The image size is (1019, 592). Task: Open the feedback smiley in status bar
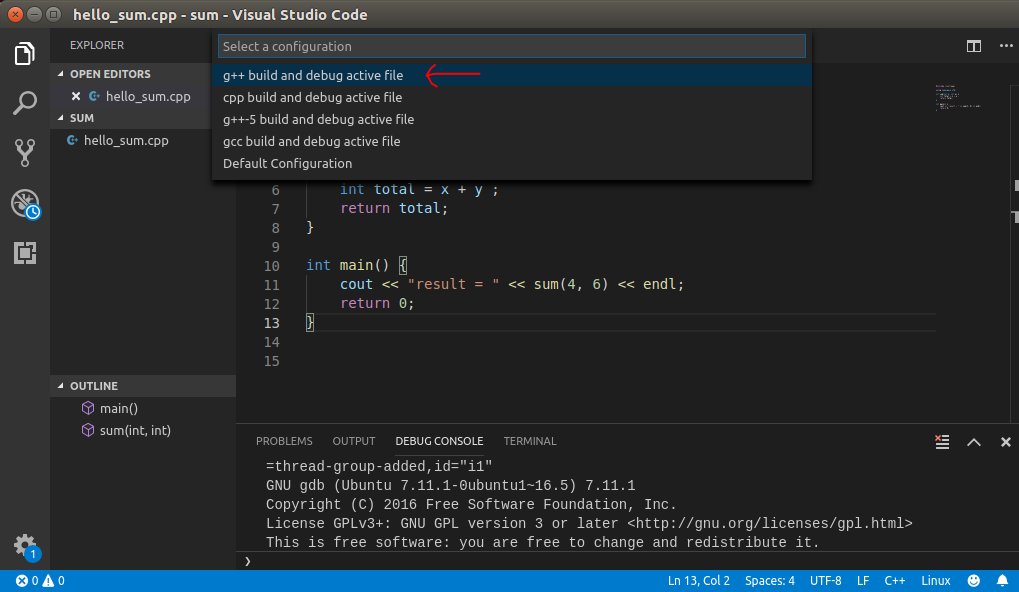pos(974,580)
